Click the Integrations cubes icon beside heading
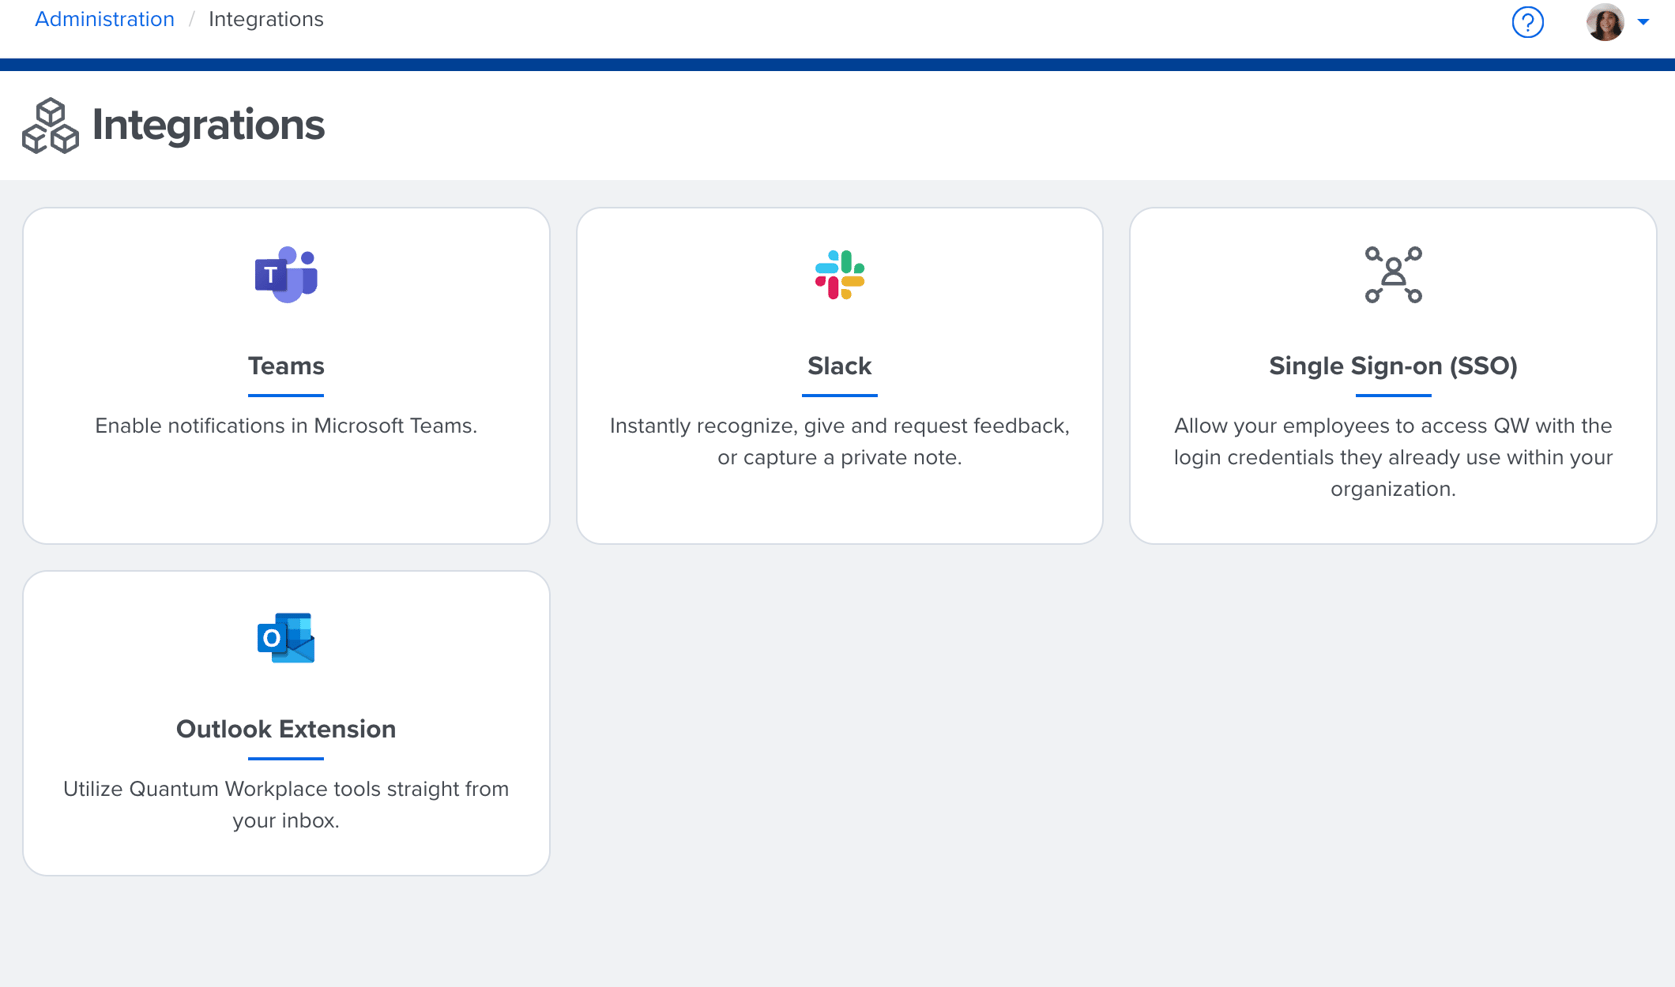This screenshot has height=987, width=1675. coord(50,126)
